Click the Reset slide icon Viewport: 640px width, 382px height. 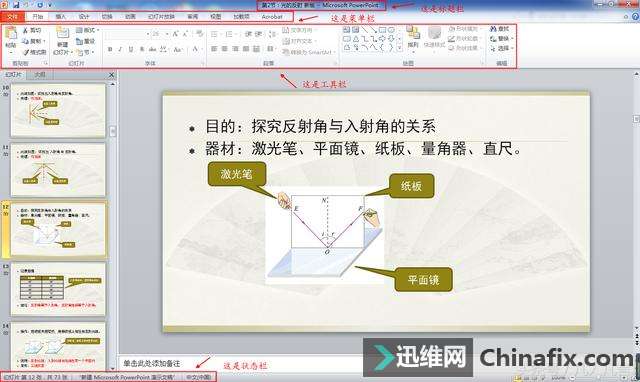pos(79,41)
